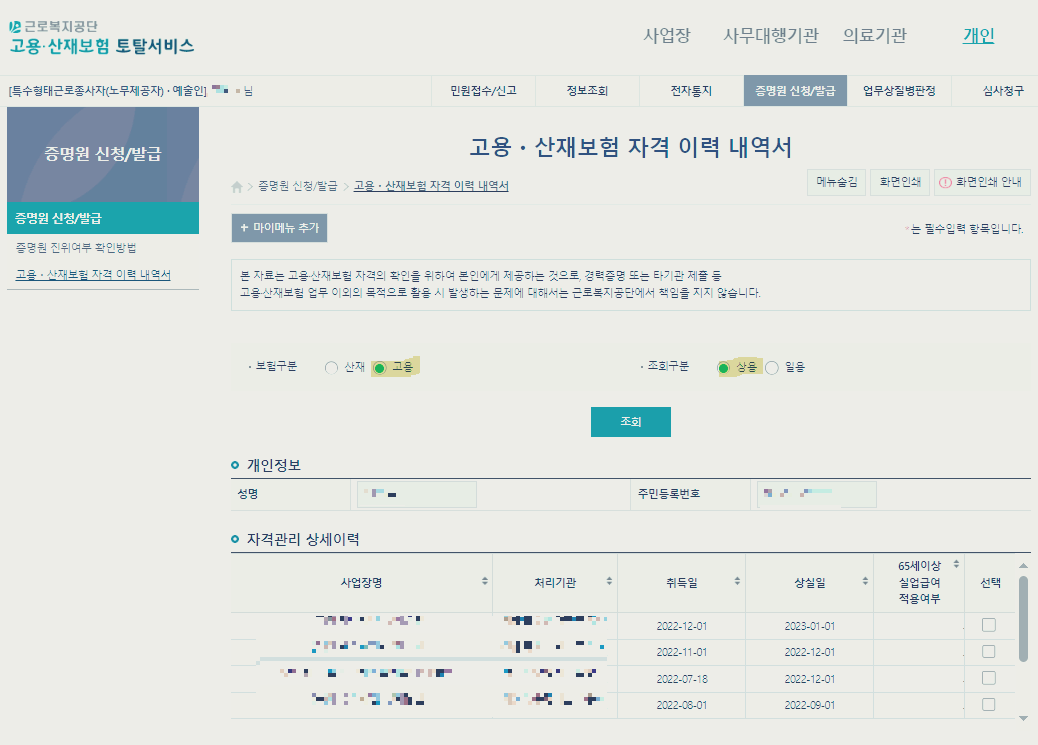Click 상실일 cell 2022-09-01
This screenshot has width=1038, height=745.
coord(810,705)
